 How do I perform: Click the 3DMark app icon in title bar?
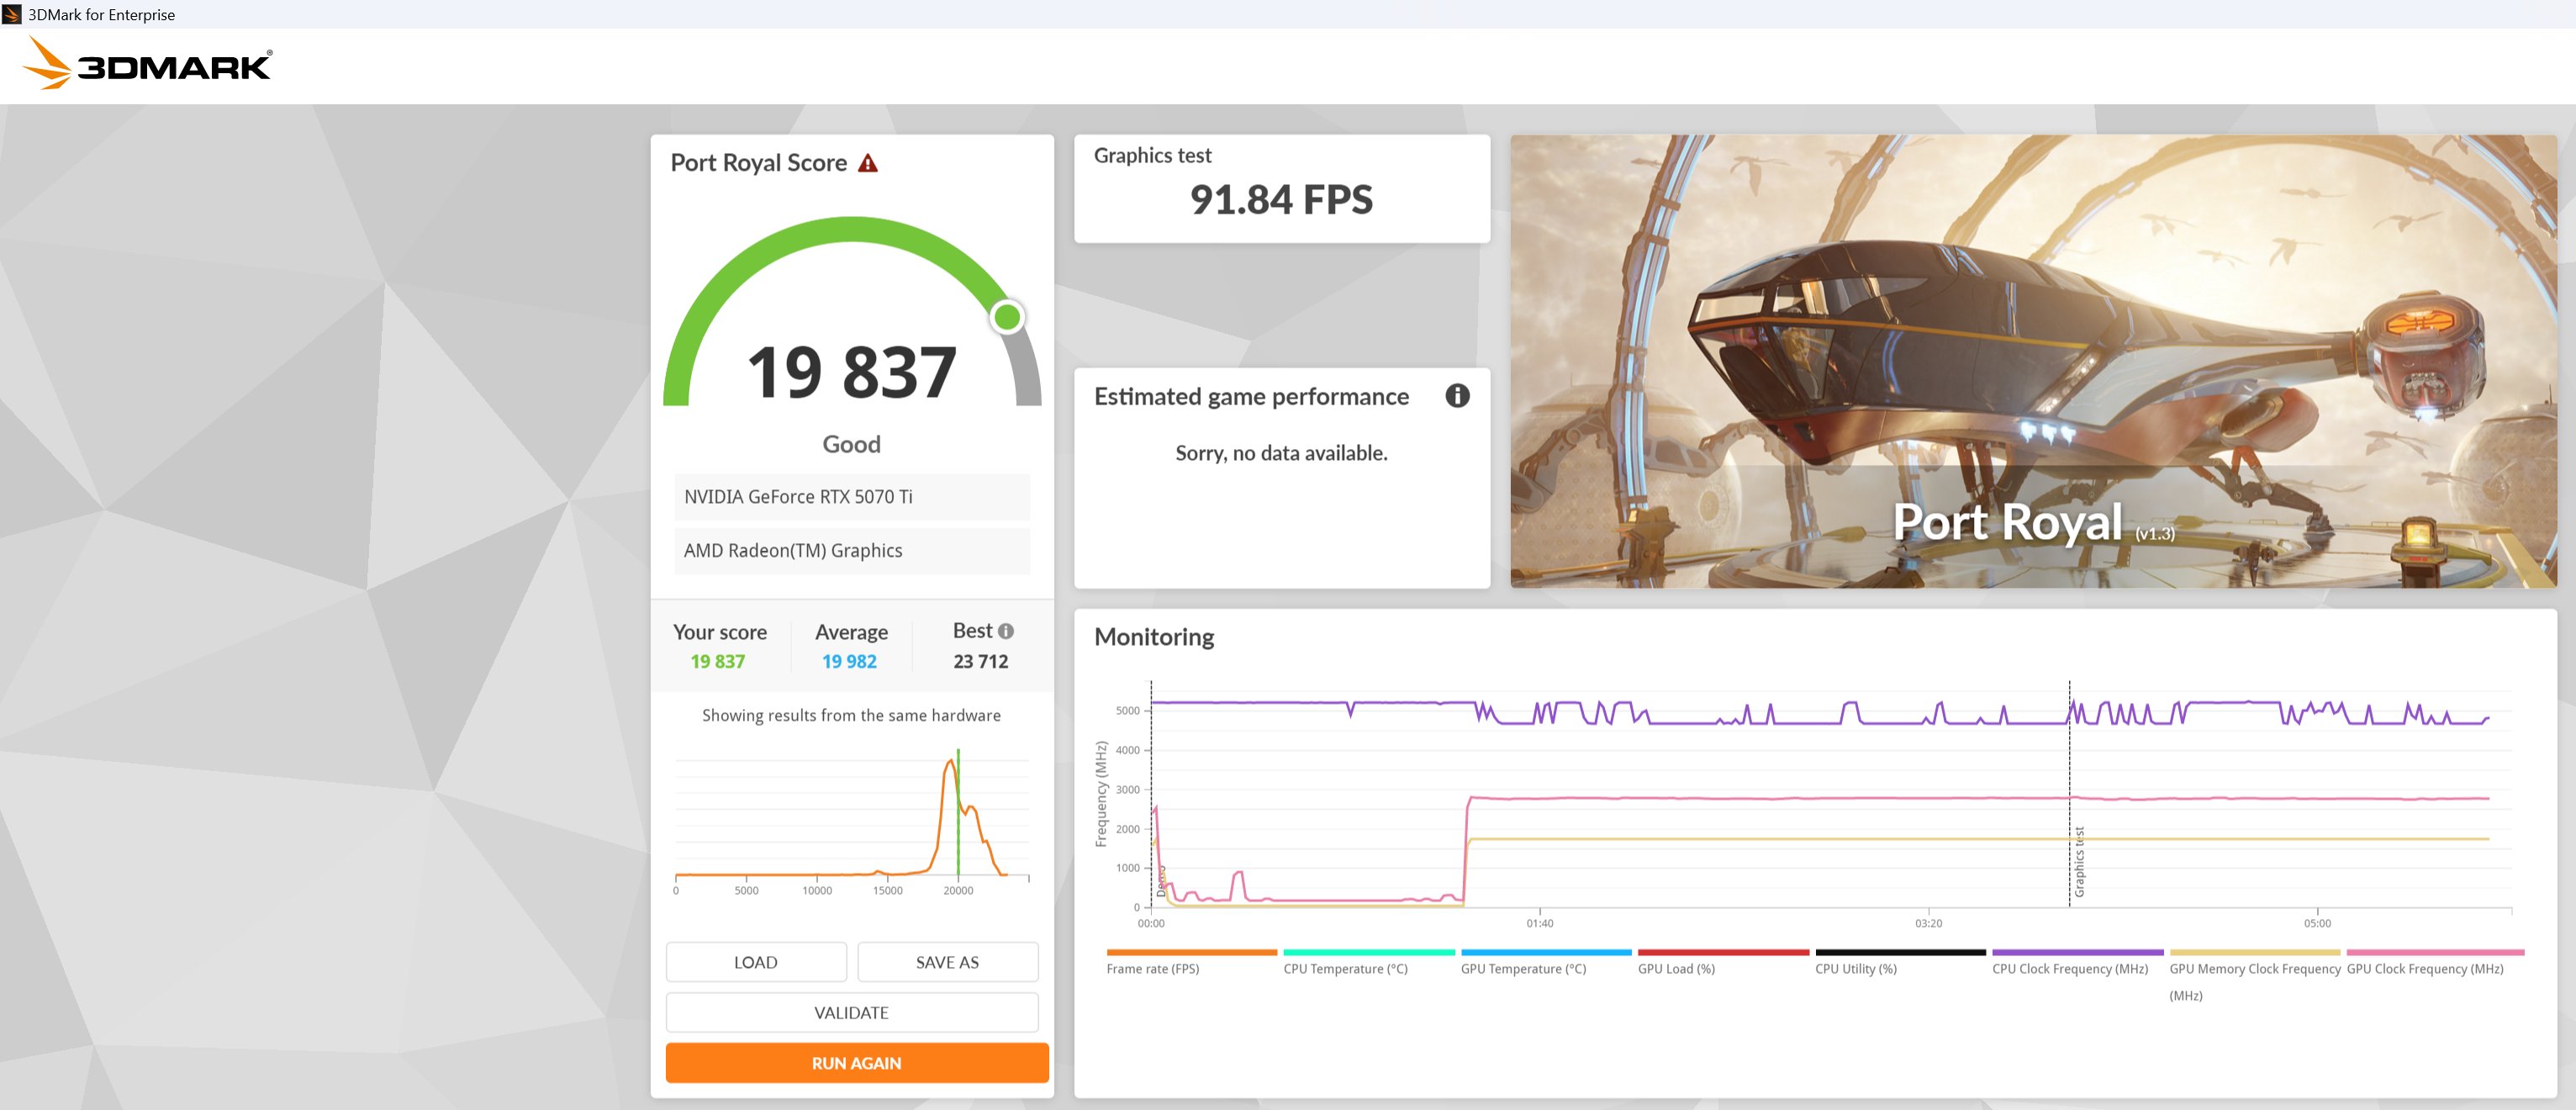coord(12,14)
